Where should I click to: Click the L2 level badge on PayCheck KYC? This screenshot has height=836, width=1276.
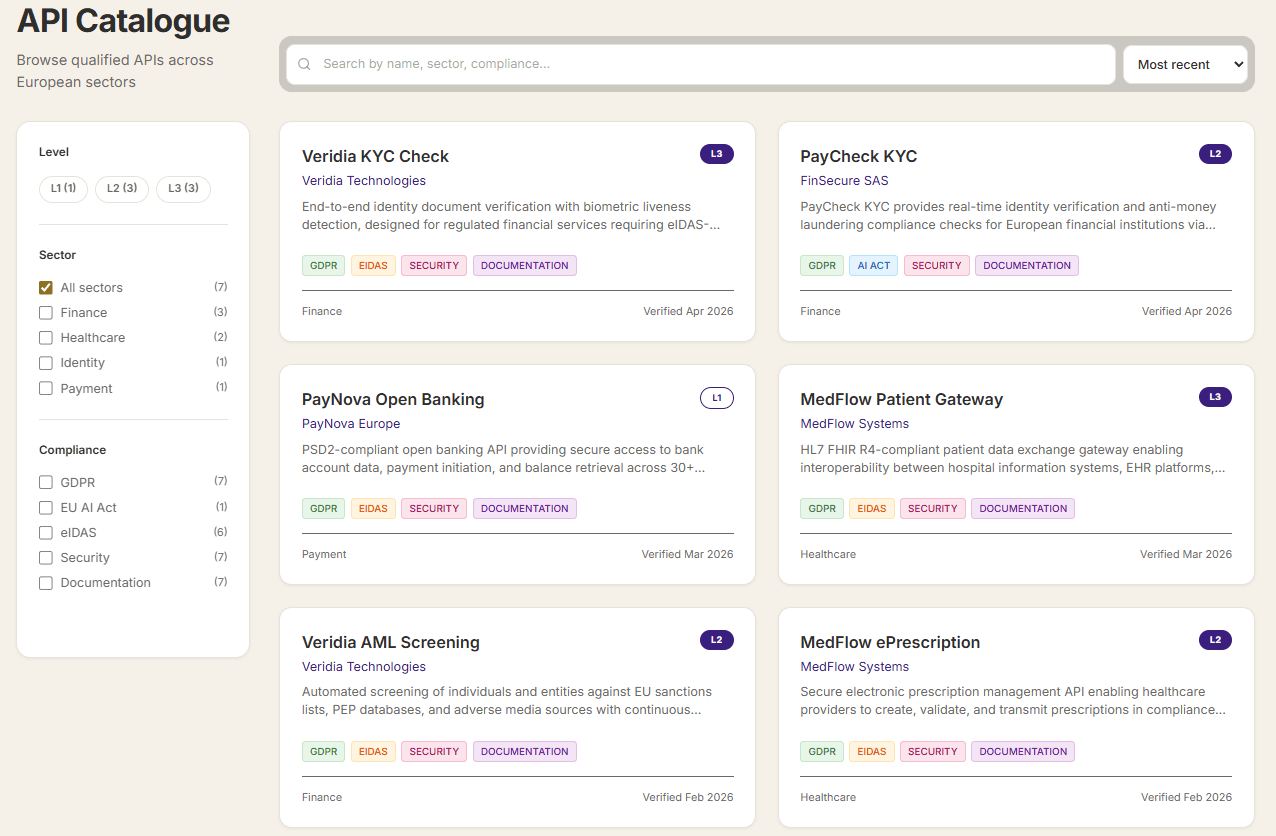pos(1215,154)
